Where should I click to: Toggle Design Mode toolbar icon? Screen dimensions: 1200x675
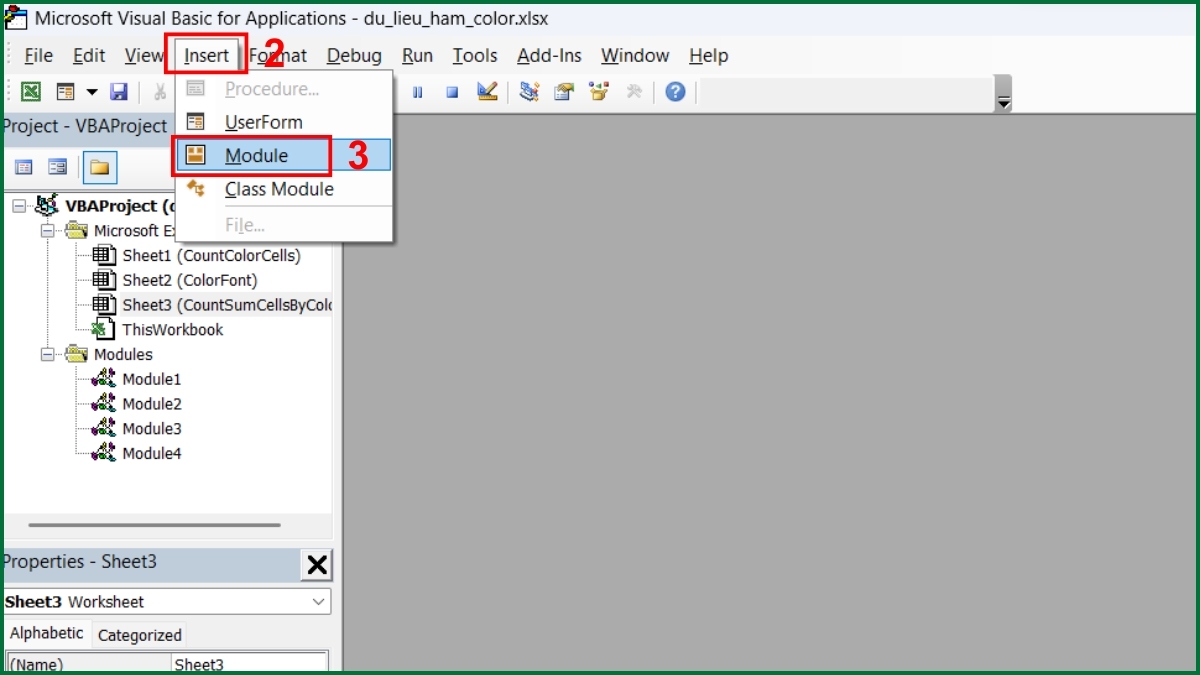(487, 92)
